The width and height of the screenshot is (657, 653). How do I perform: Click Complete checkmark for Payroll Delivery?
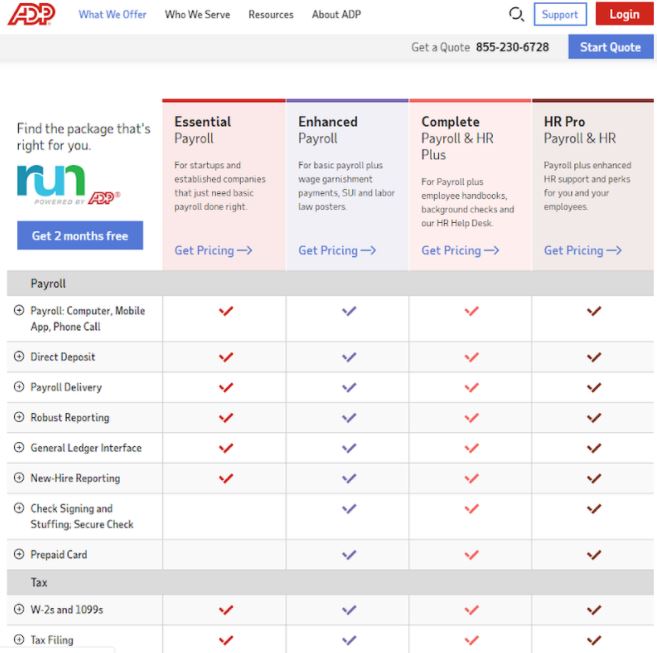(x=471, y=387)
